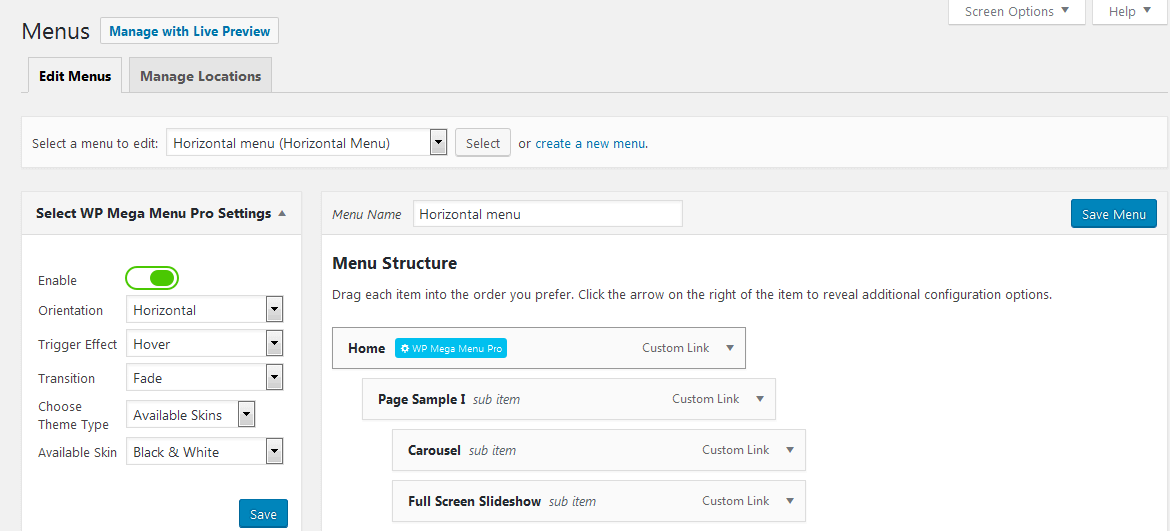Click into the Menu Name field
1170x531 pixels.
(548, 214)
